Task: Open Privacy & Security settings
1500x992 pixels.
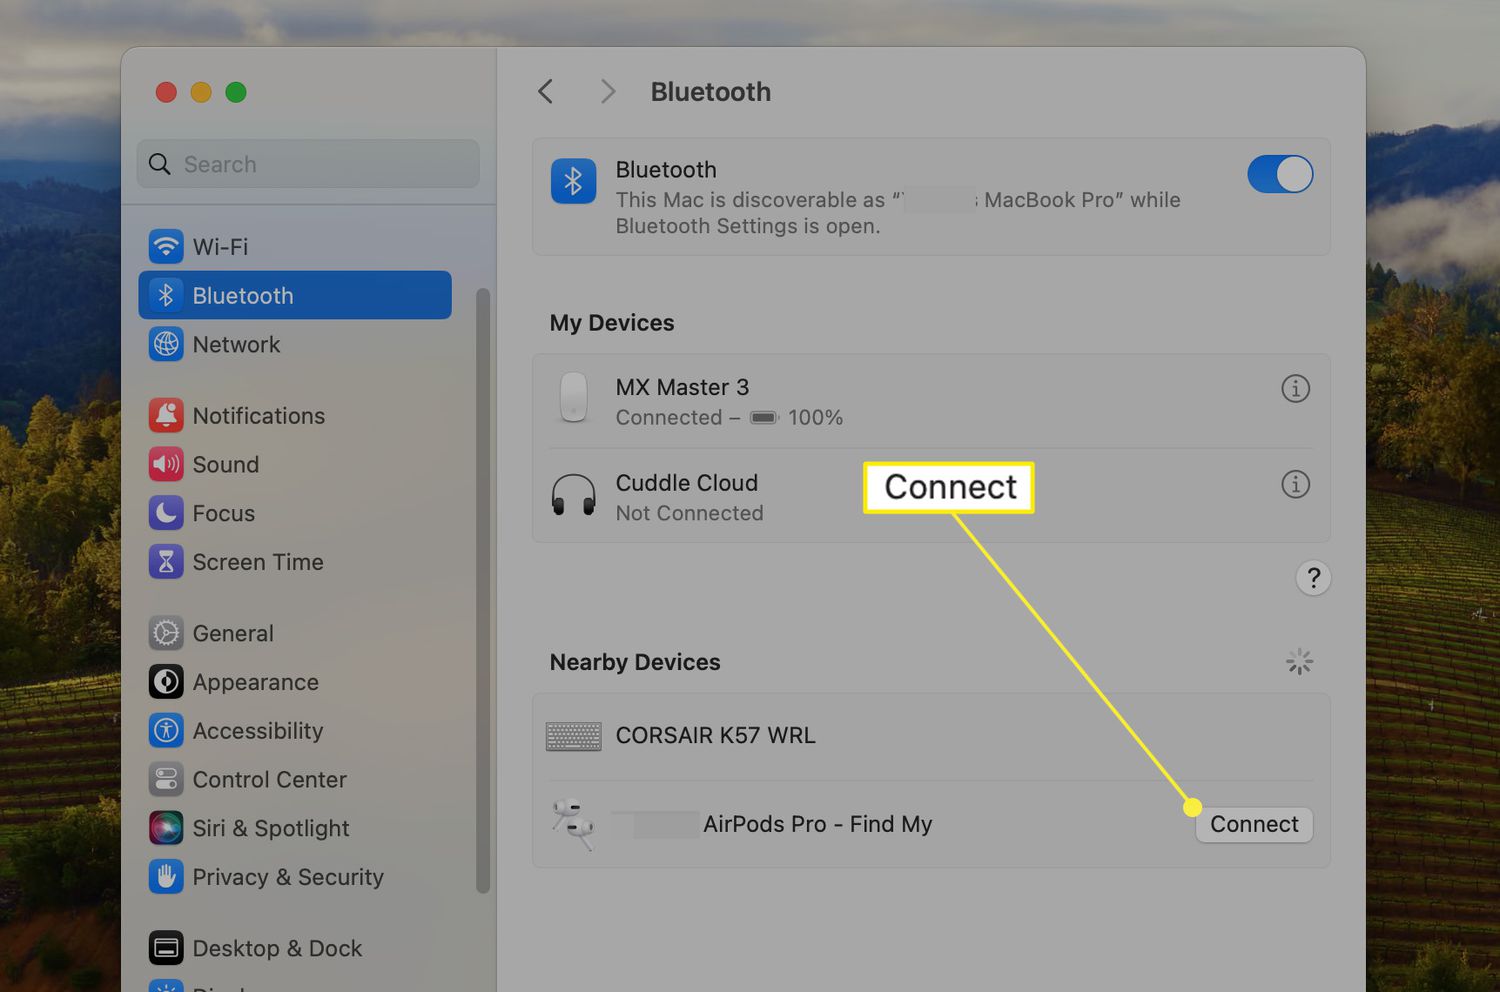Action: 287,877
